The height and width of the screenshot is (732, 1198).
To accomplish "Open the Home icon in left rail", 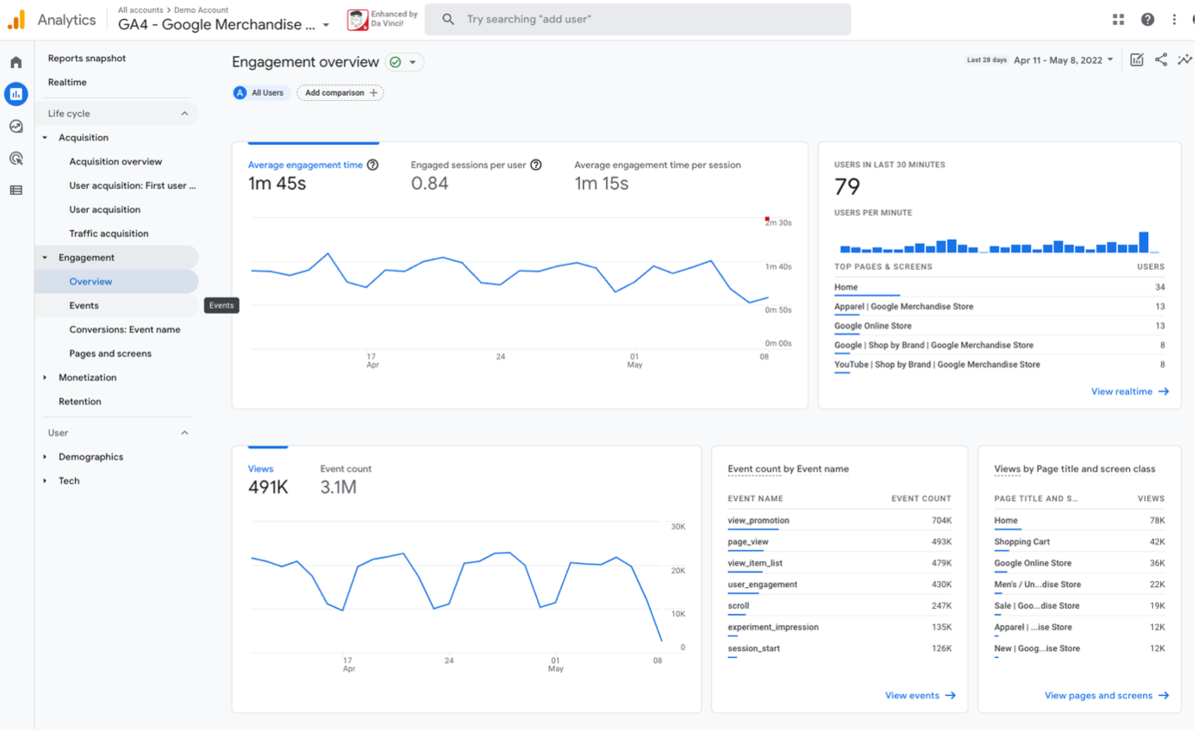I will 16,62.
